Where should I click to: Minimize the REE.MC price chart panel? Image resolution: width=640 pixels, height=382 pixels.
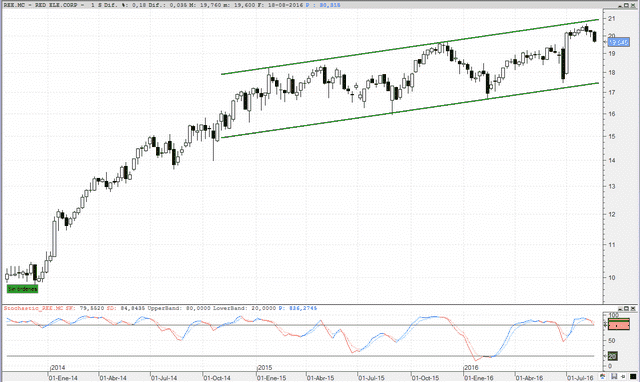[620, 5]
